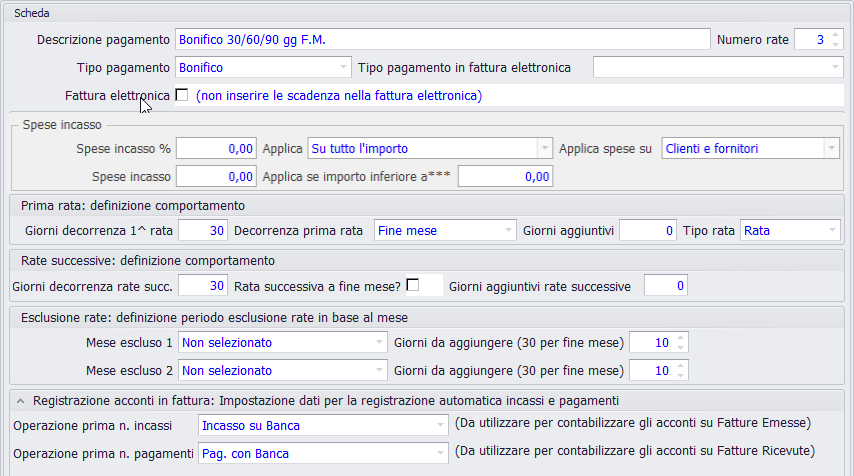The height and width of the screenshot is (476, 854).
Task: Click the 'Scheda' header label
Action: (32, 13)
